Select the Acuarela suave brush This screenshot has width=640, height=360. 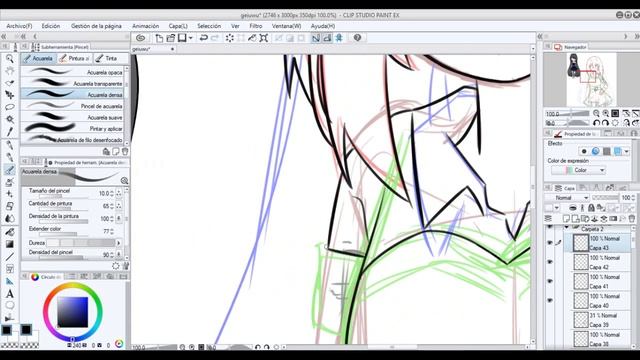pyautogui.click(x=72, y=117)
